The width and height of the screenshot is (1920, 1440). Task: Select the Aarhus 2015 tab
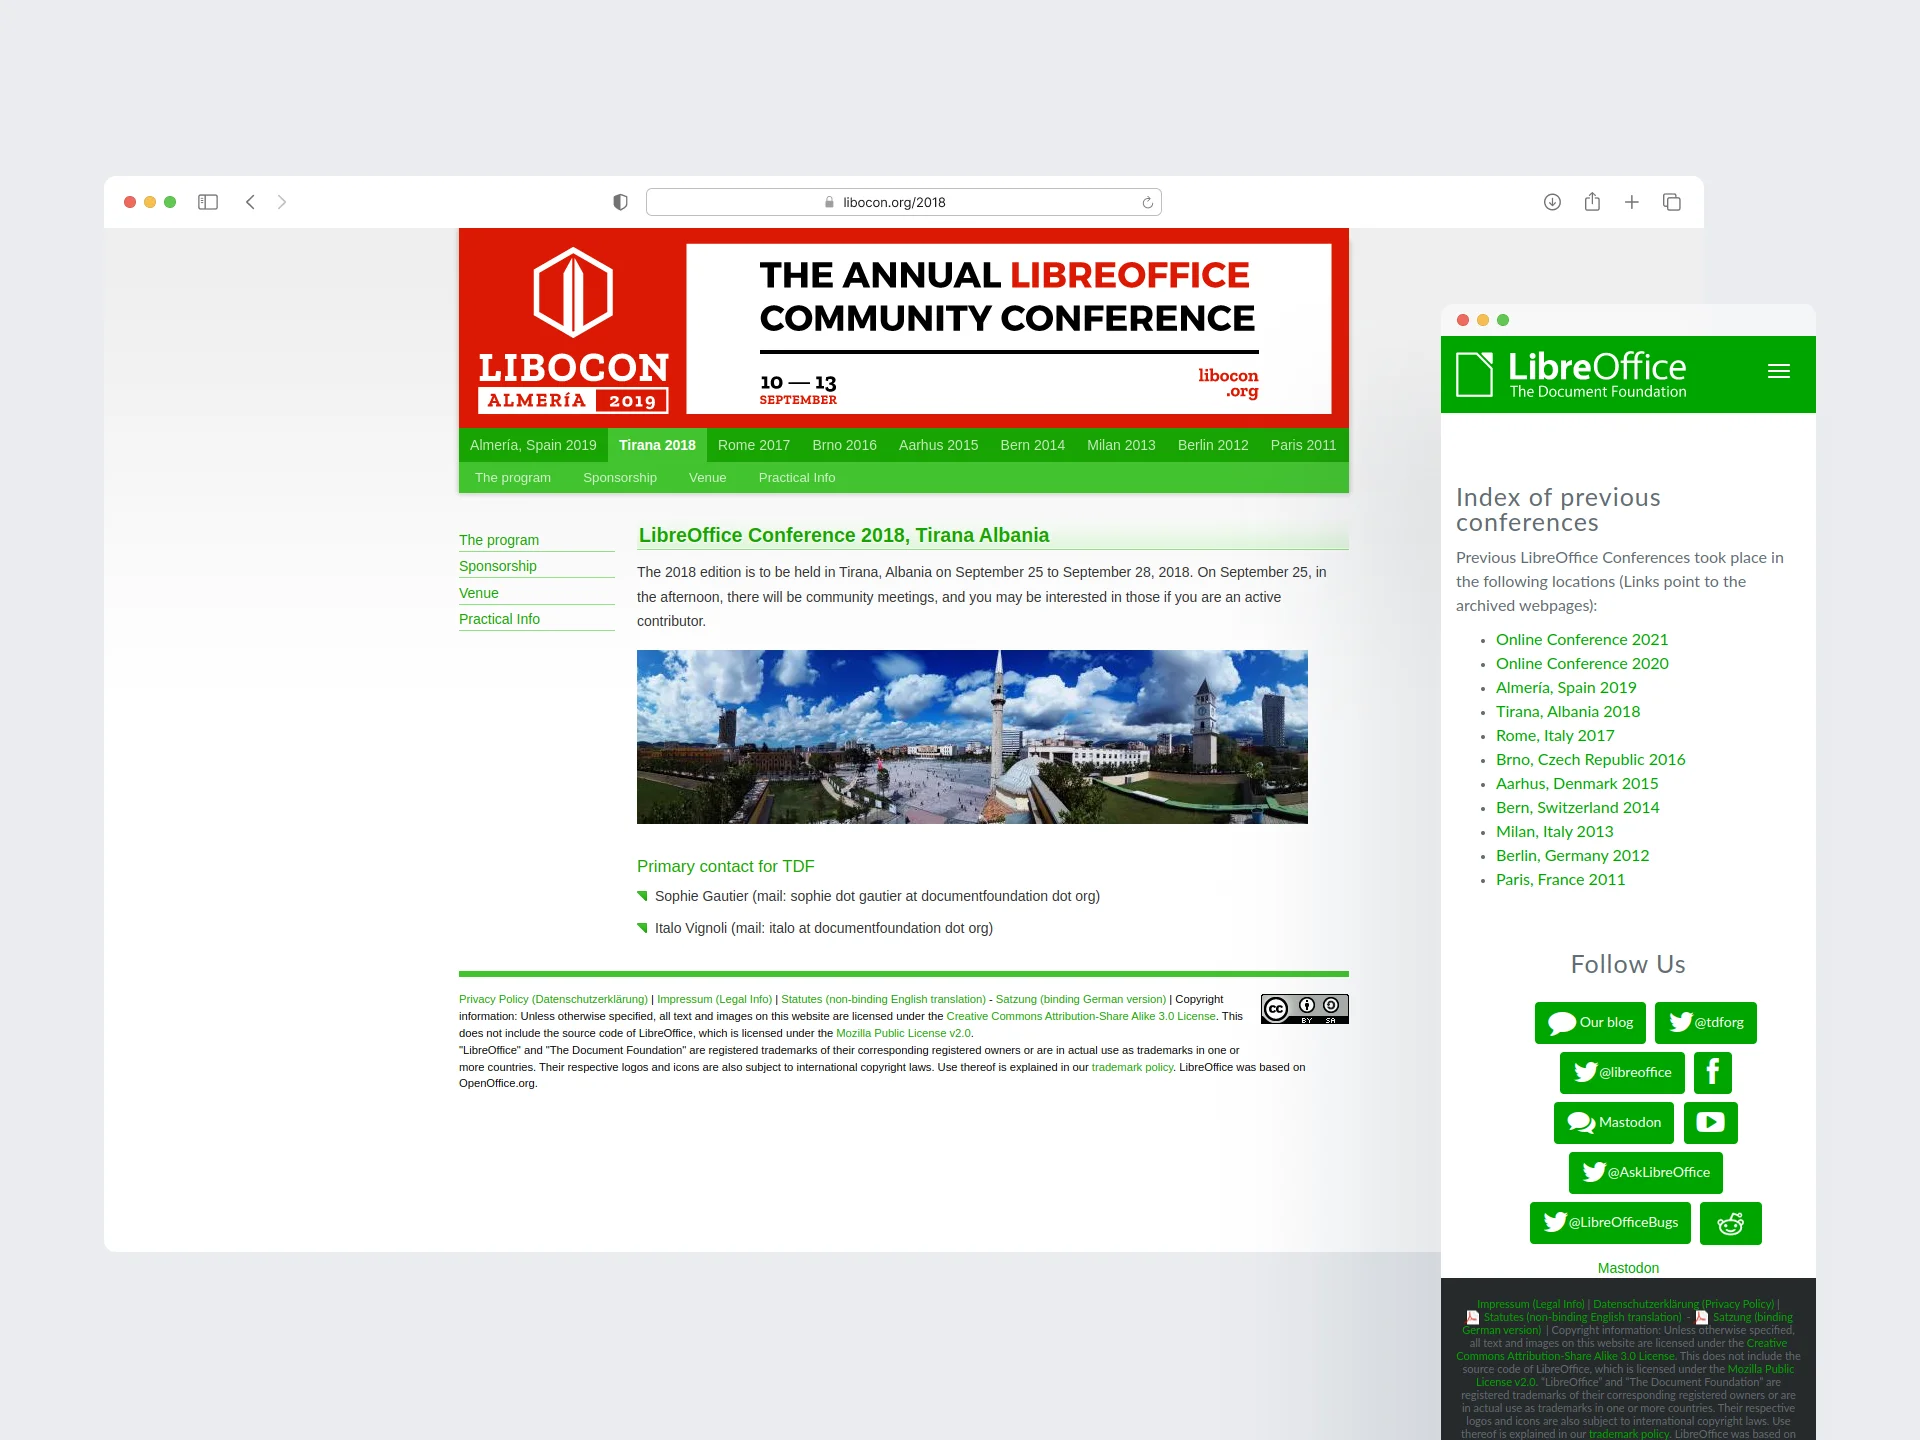click(938, 445)
